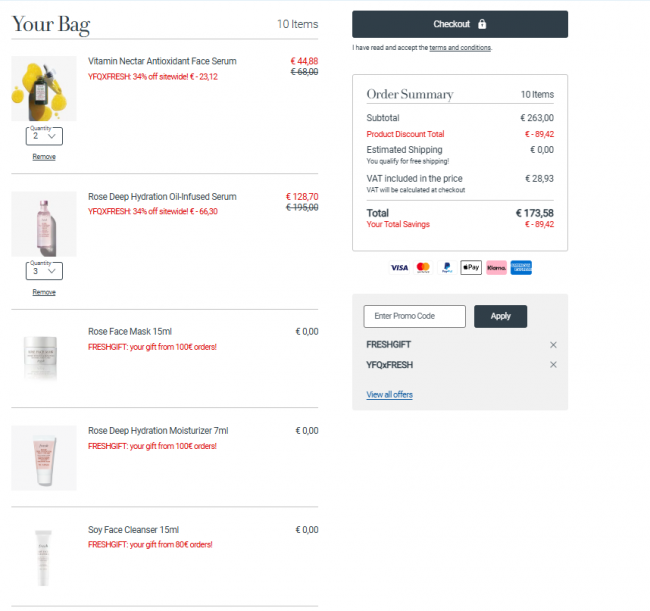Click the Klarna payment icon
Screen dimensions: 650x611
496,268
